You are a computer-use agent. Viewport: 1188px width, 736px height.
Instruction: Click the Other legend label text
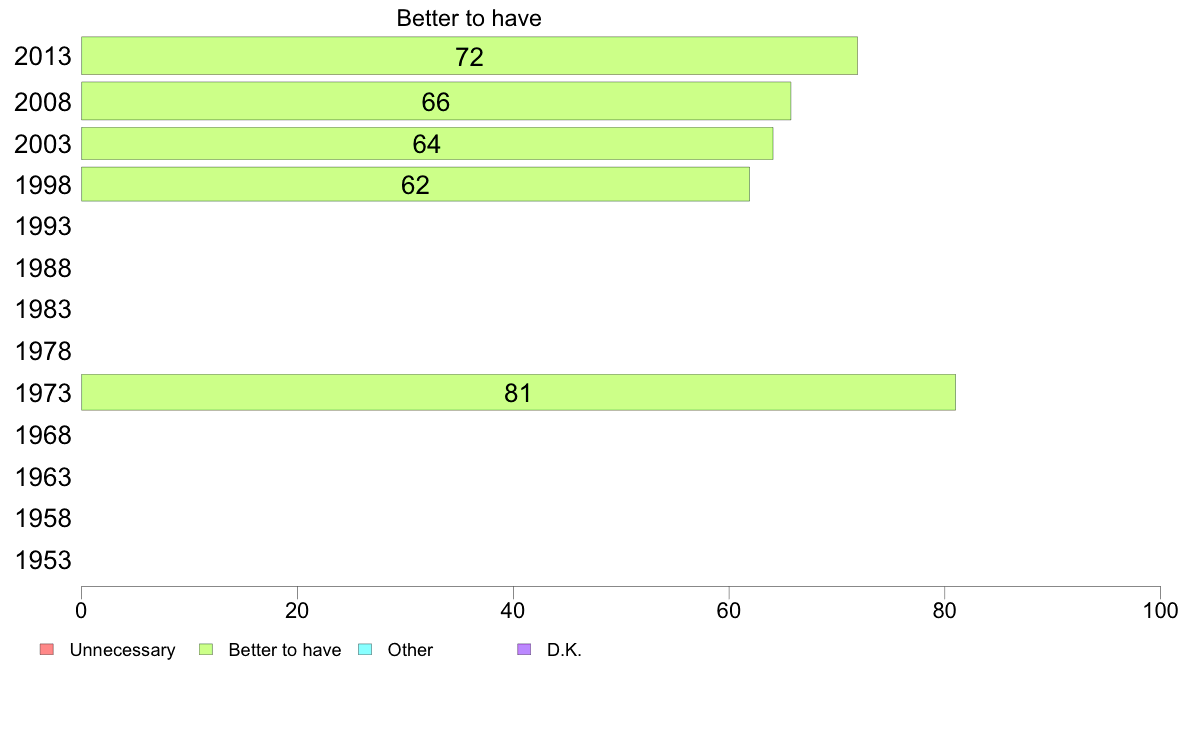pyautogui.click(x=410, y=650)
